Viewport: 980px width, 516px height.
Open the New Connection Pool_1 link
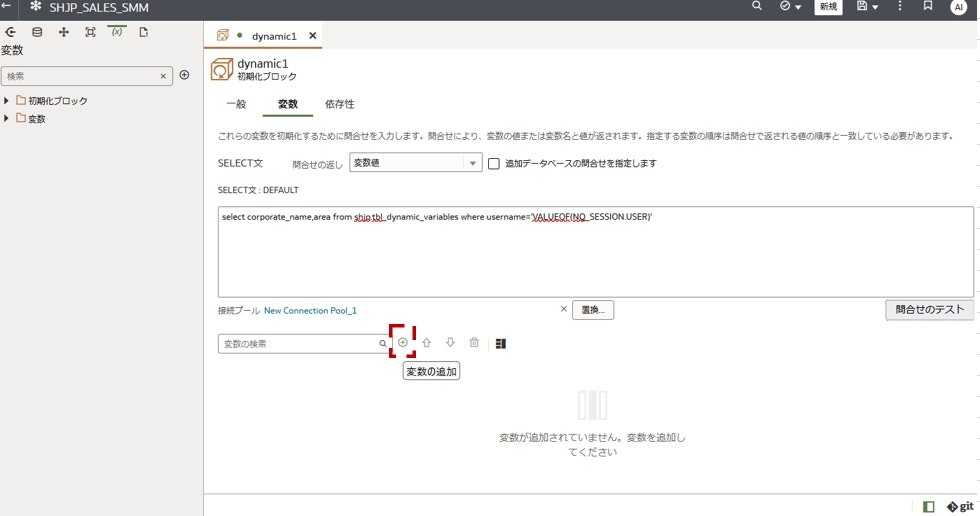[310, 310]
